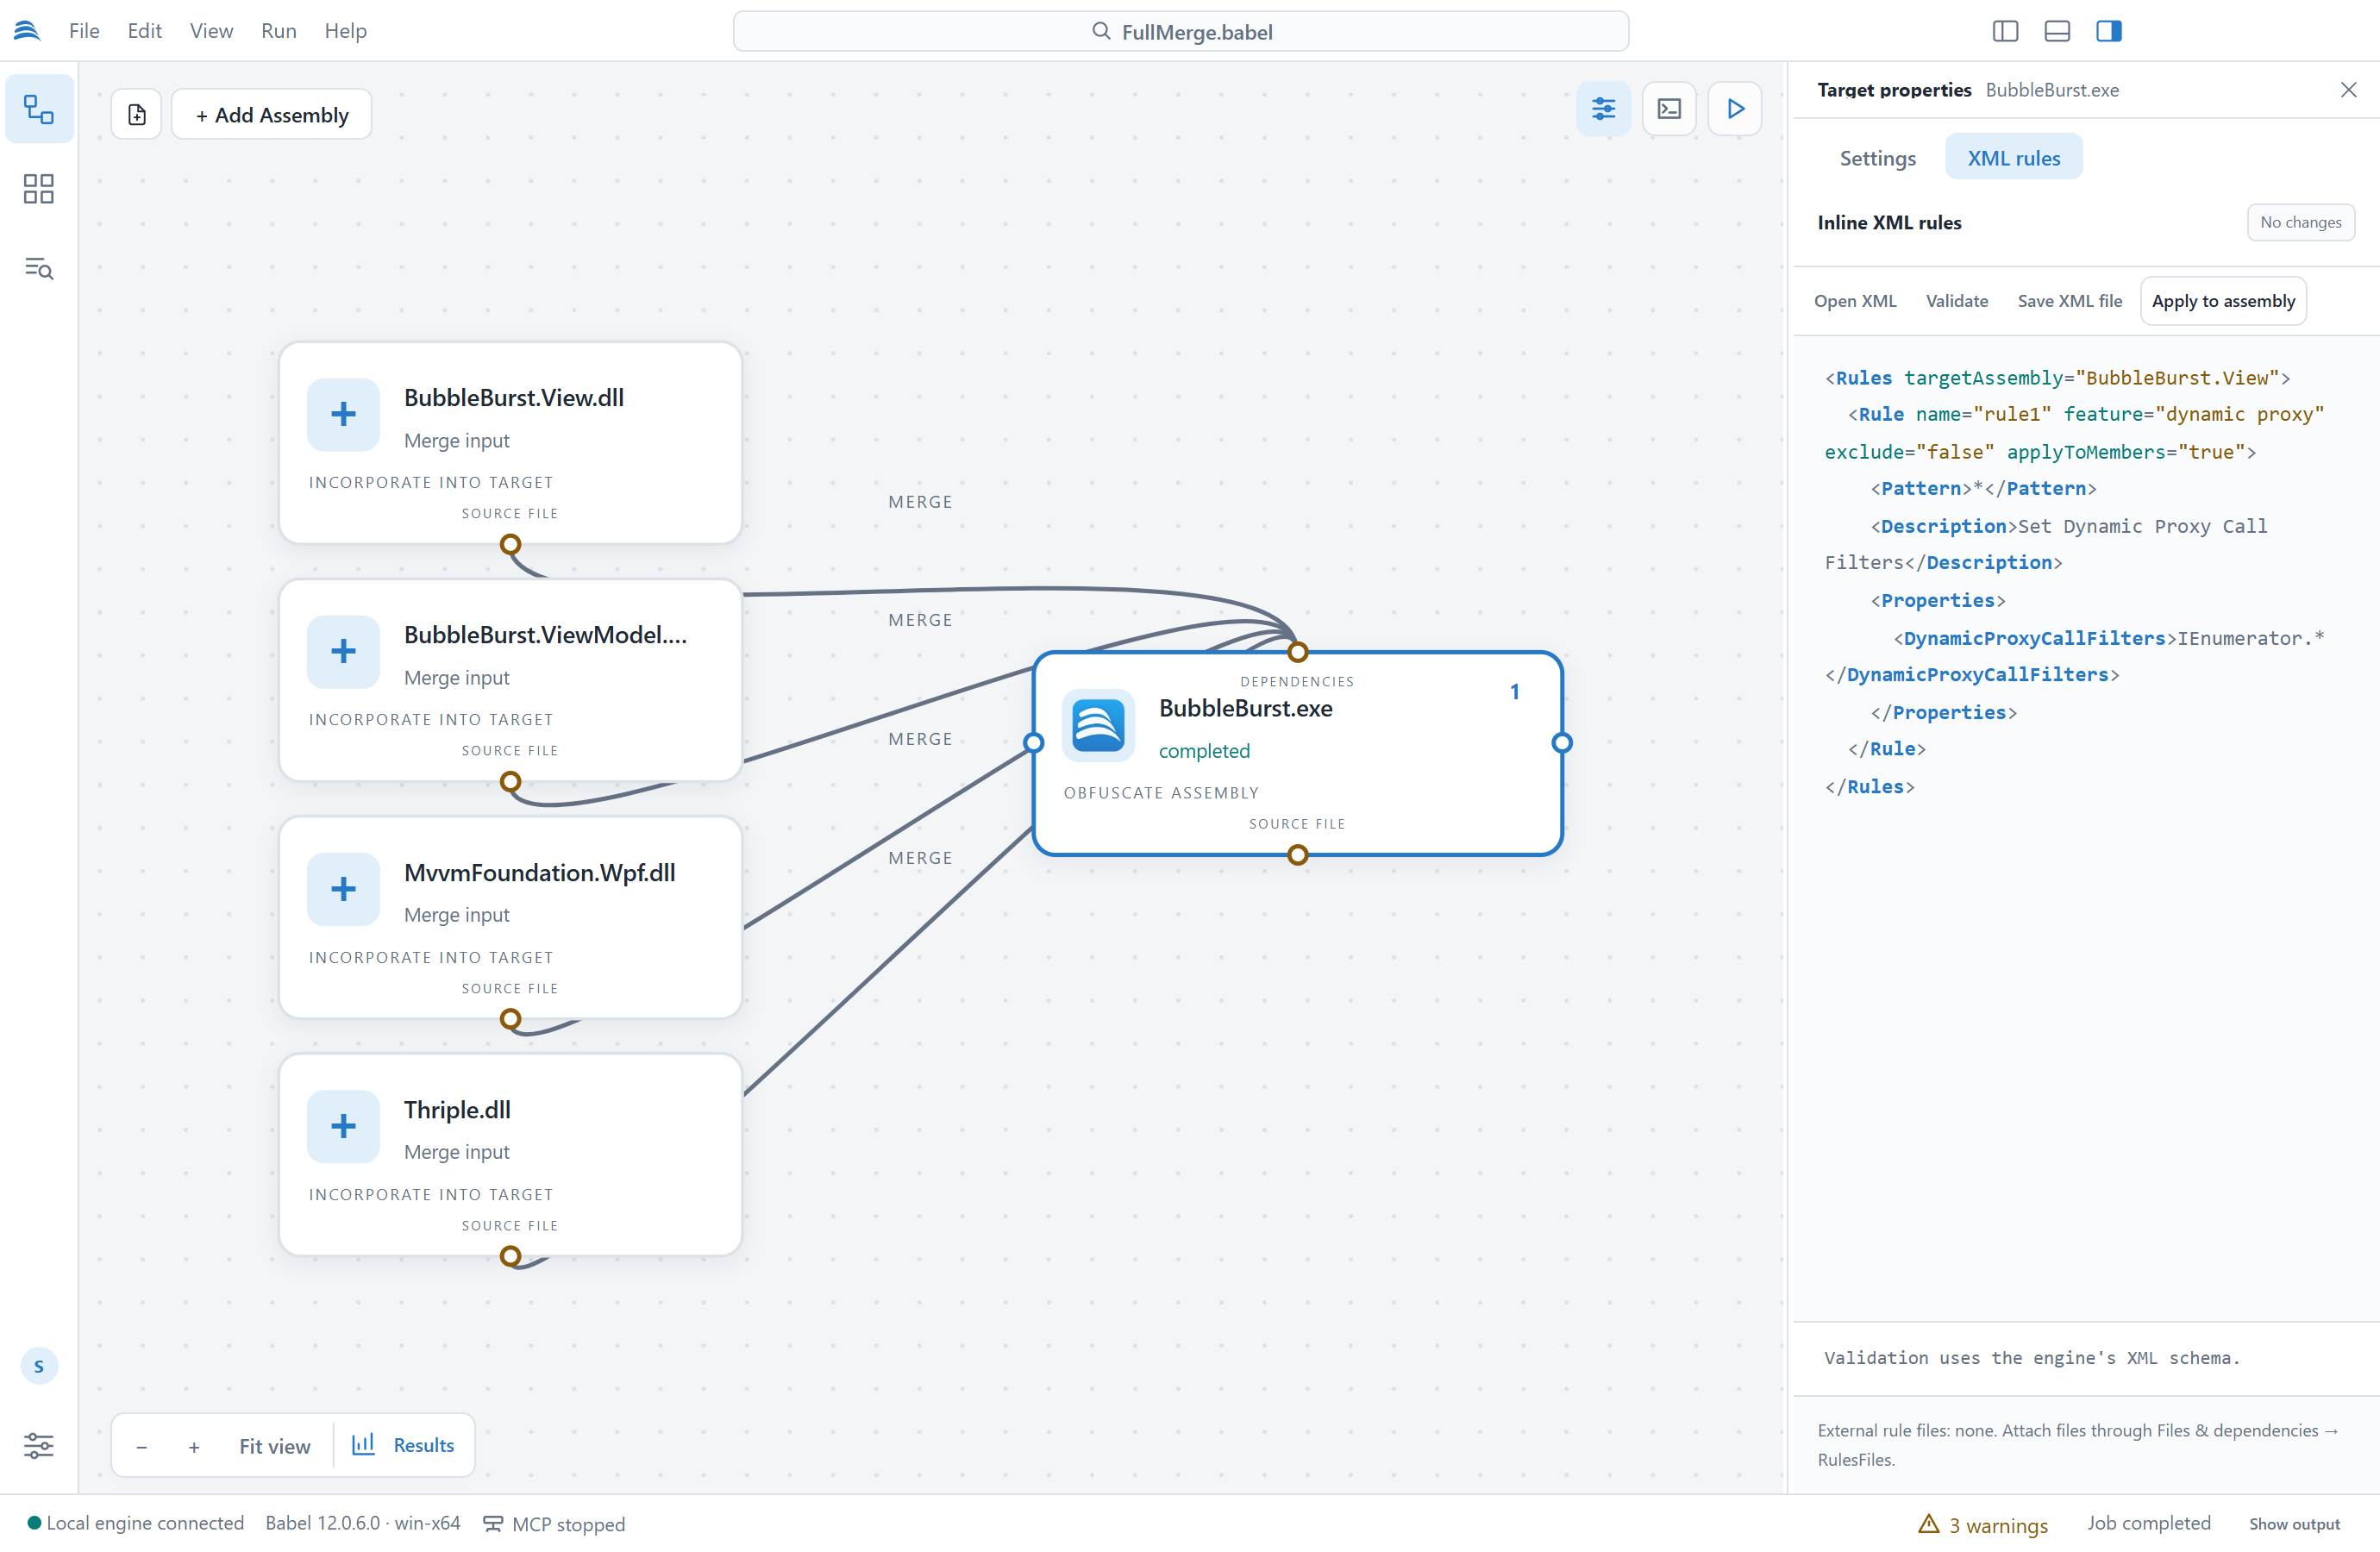Viewport: 2380px width, 1552px height.
Task: Open the File menu
Action: (x=84, y=31)
